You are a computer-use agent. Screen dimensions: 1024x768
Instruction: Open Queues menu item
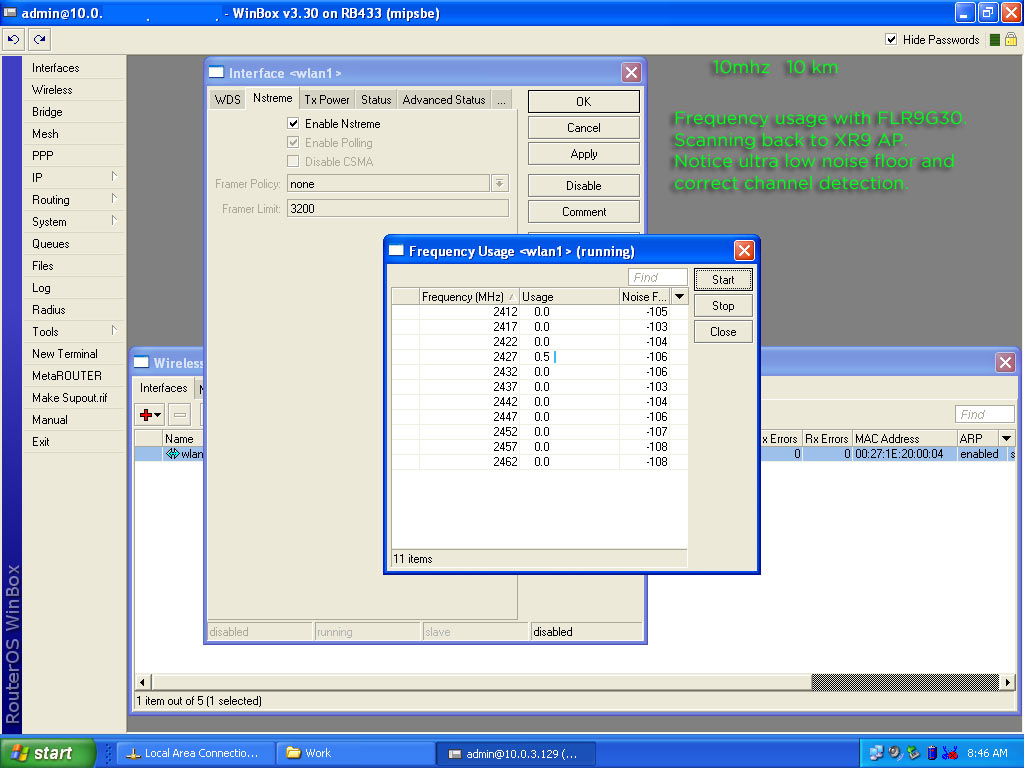click(x=50, y=244)
